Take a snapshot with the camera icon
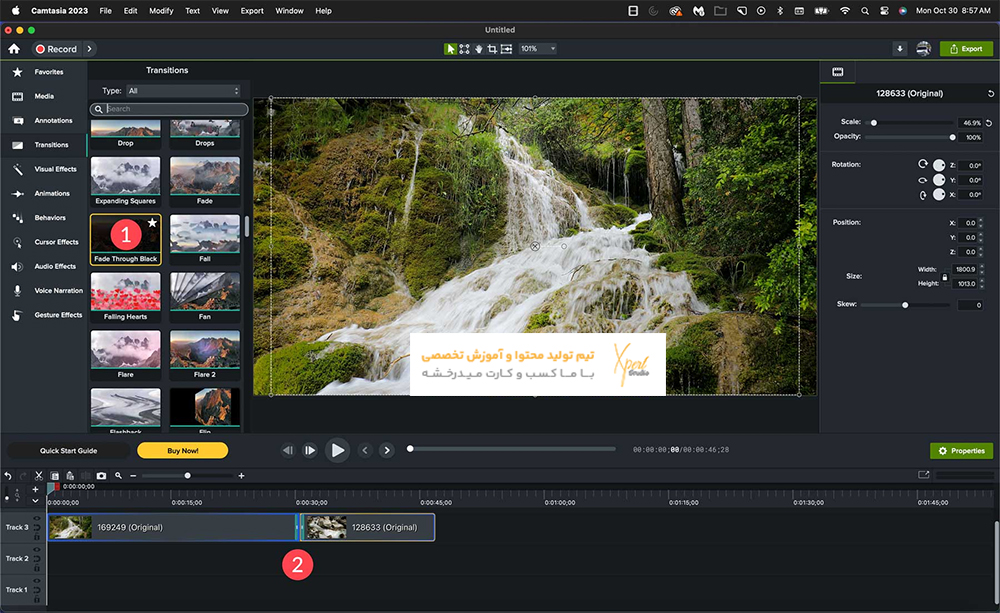This screenshot has height=613, width=1000. [101, 476]
